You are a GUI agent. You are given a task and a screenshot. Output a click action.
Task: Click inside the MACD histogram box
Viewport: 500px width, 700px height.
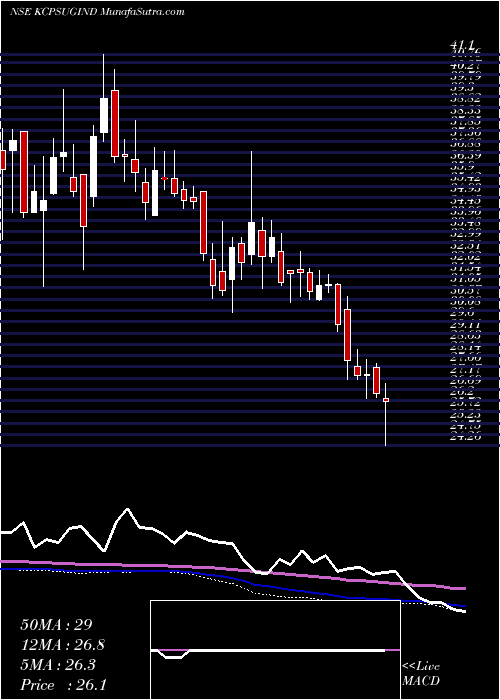275,650
